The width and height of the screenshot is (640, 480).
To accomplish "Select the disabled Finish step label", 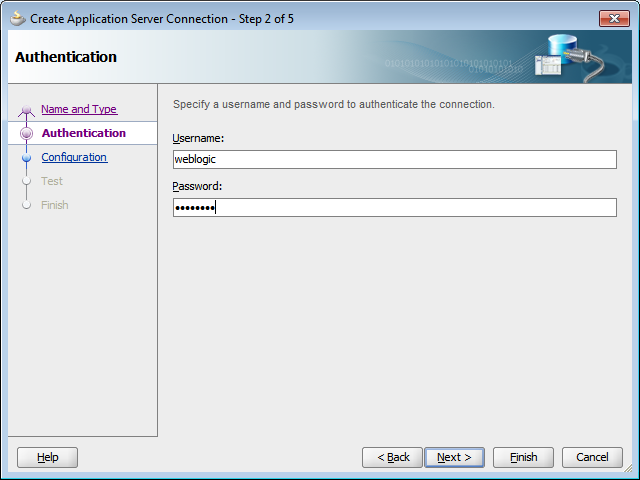I will coord(55,205).
